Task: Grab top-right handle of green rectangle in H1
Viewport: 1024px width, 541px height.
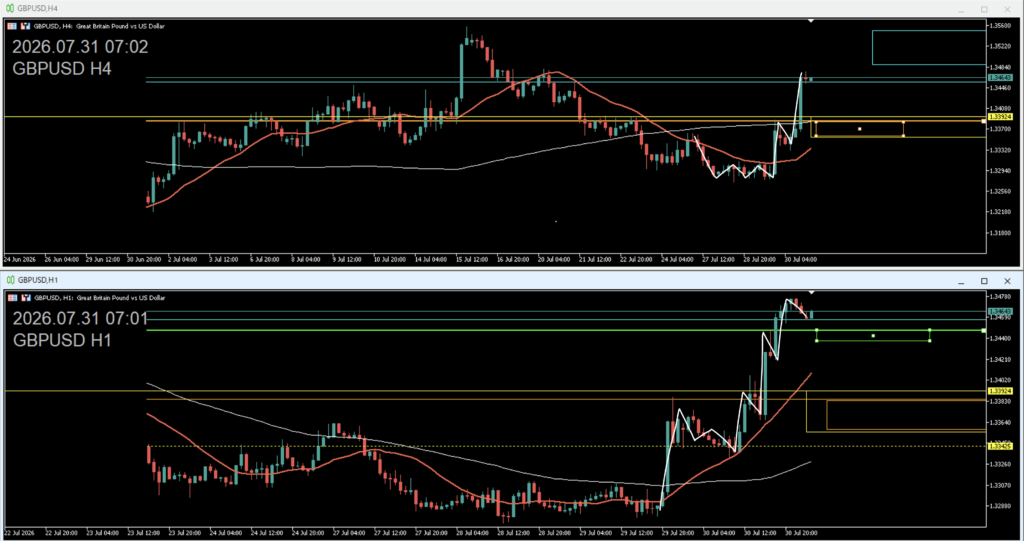Action: [x=929, y=331]
